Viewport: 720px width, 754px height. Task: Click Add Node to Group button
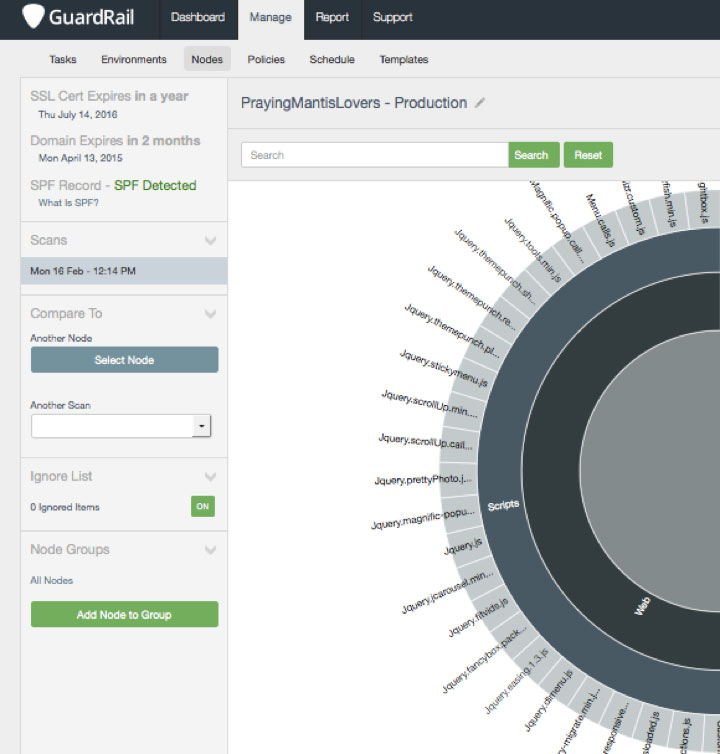[x=124, y=614]
